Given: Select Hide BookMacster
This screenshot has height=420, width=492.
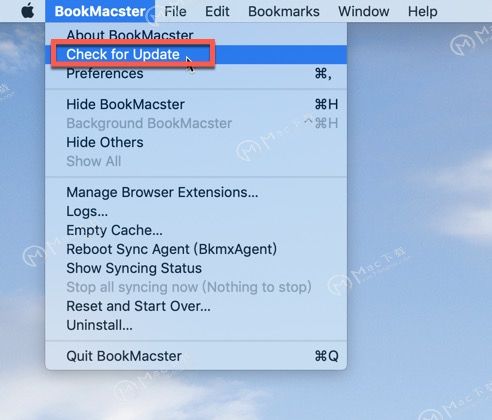Looking at the screenshot, I should click(x=196, y=104).
